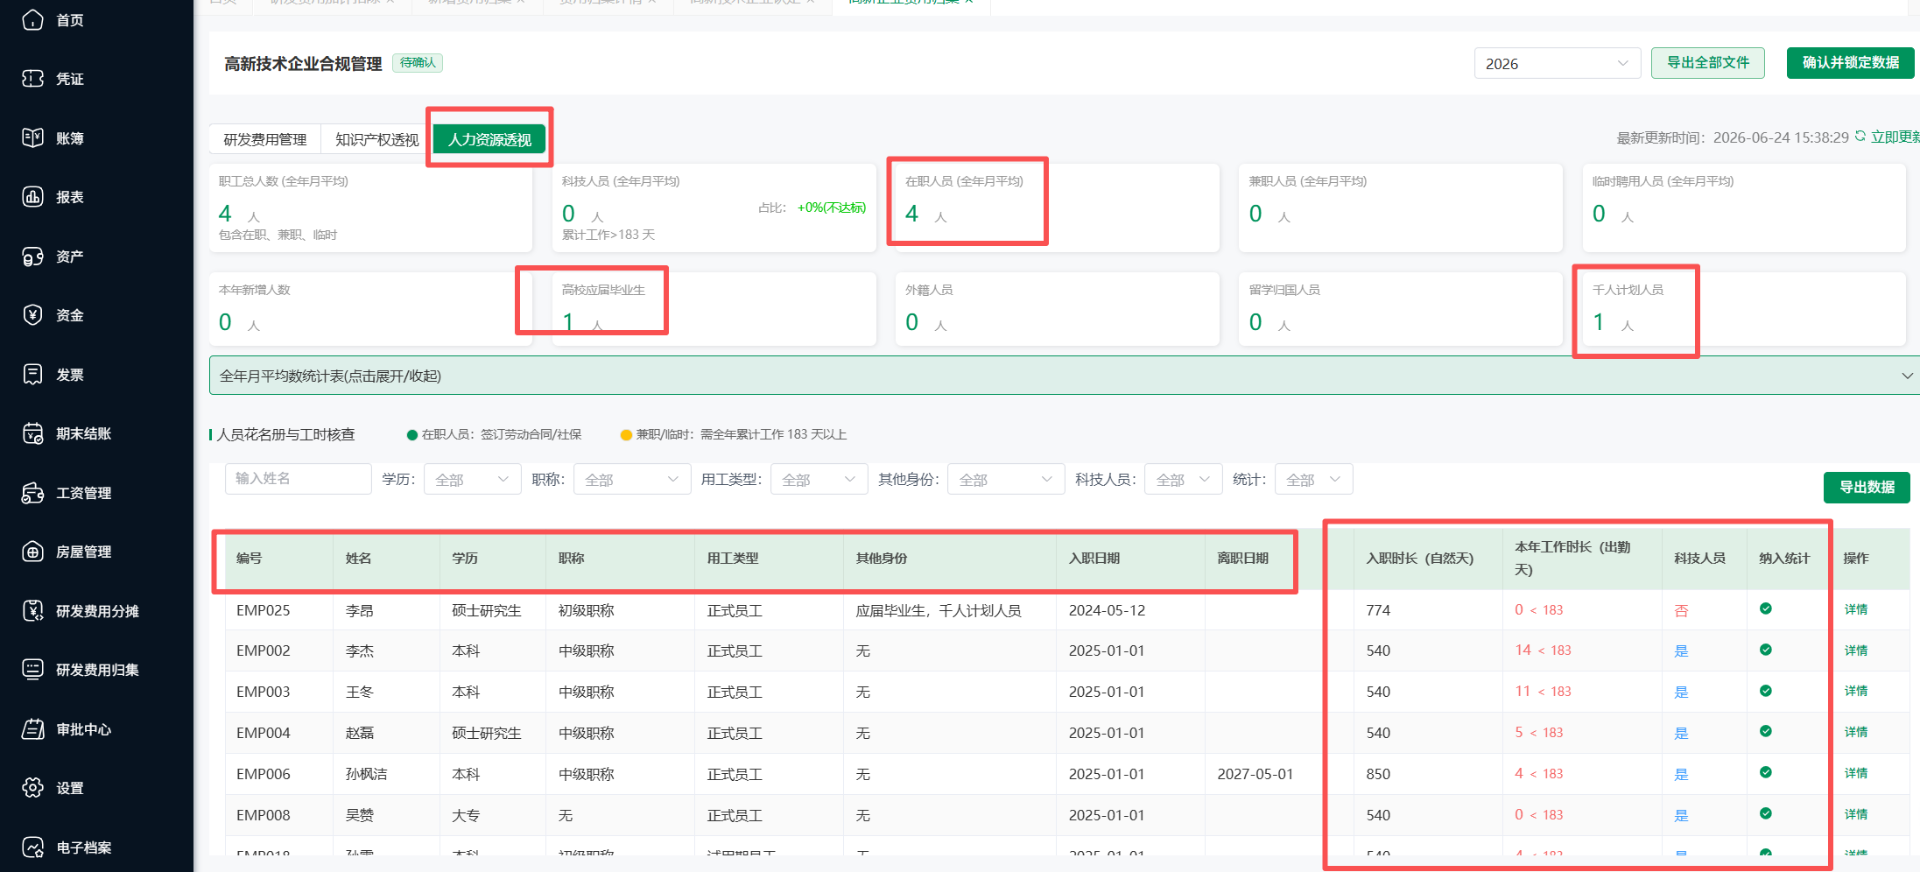
Task: Switch to the 知识产权透视 tab
Action: (x=377, y=140)
